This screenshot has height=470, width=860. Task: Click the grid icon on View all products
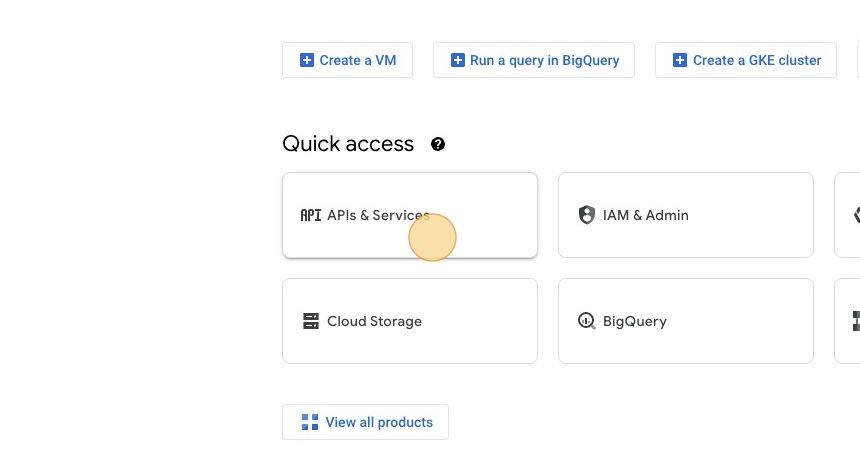pyautogui.click(x=309, y=422)
